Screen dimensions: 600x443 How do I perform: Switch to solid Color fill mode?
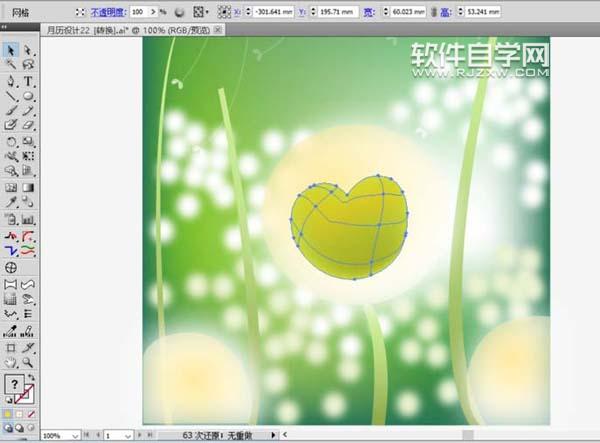click(9, 411)
